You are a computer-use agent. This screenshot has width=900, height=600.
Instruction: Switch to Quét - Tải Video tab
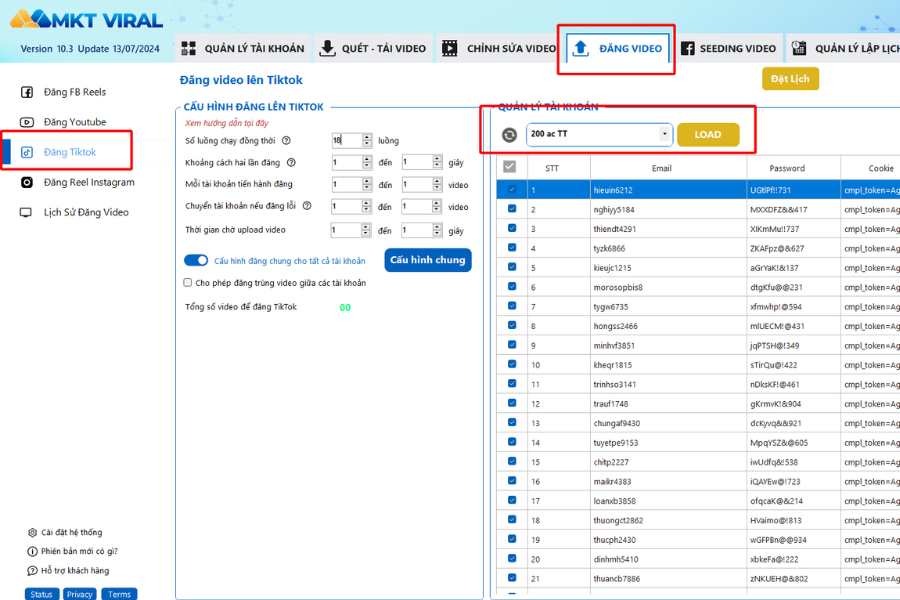tap(373, 48)
